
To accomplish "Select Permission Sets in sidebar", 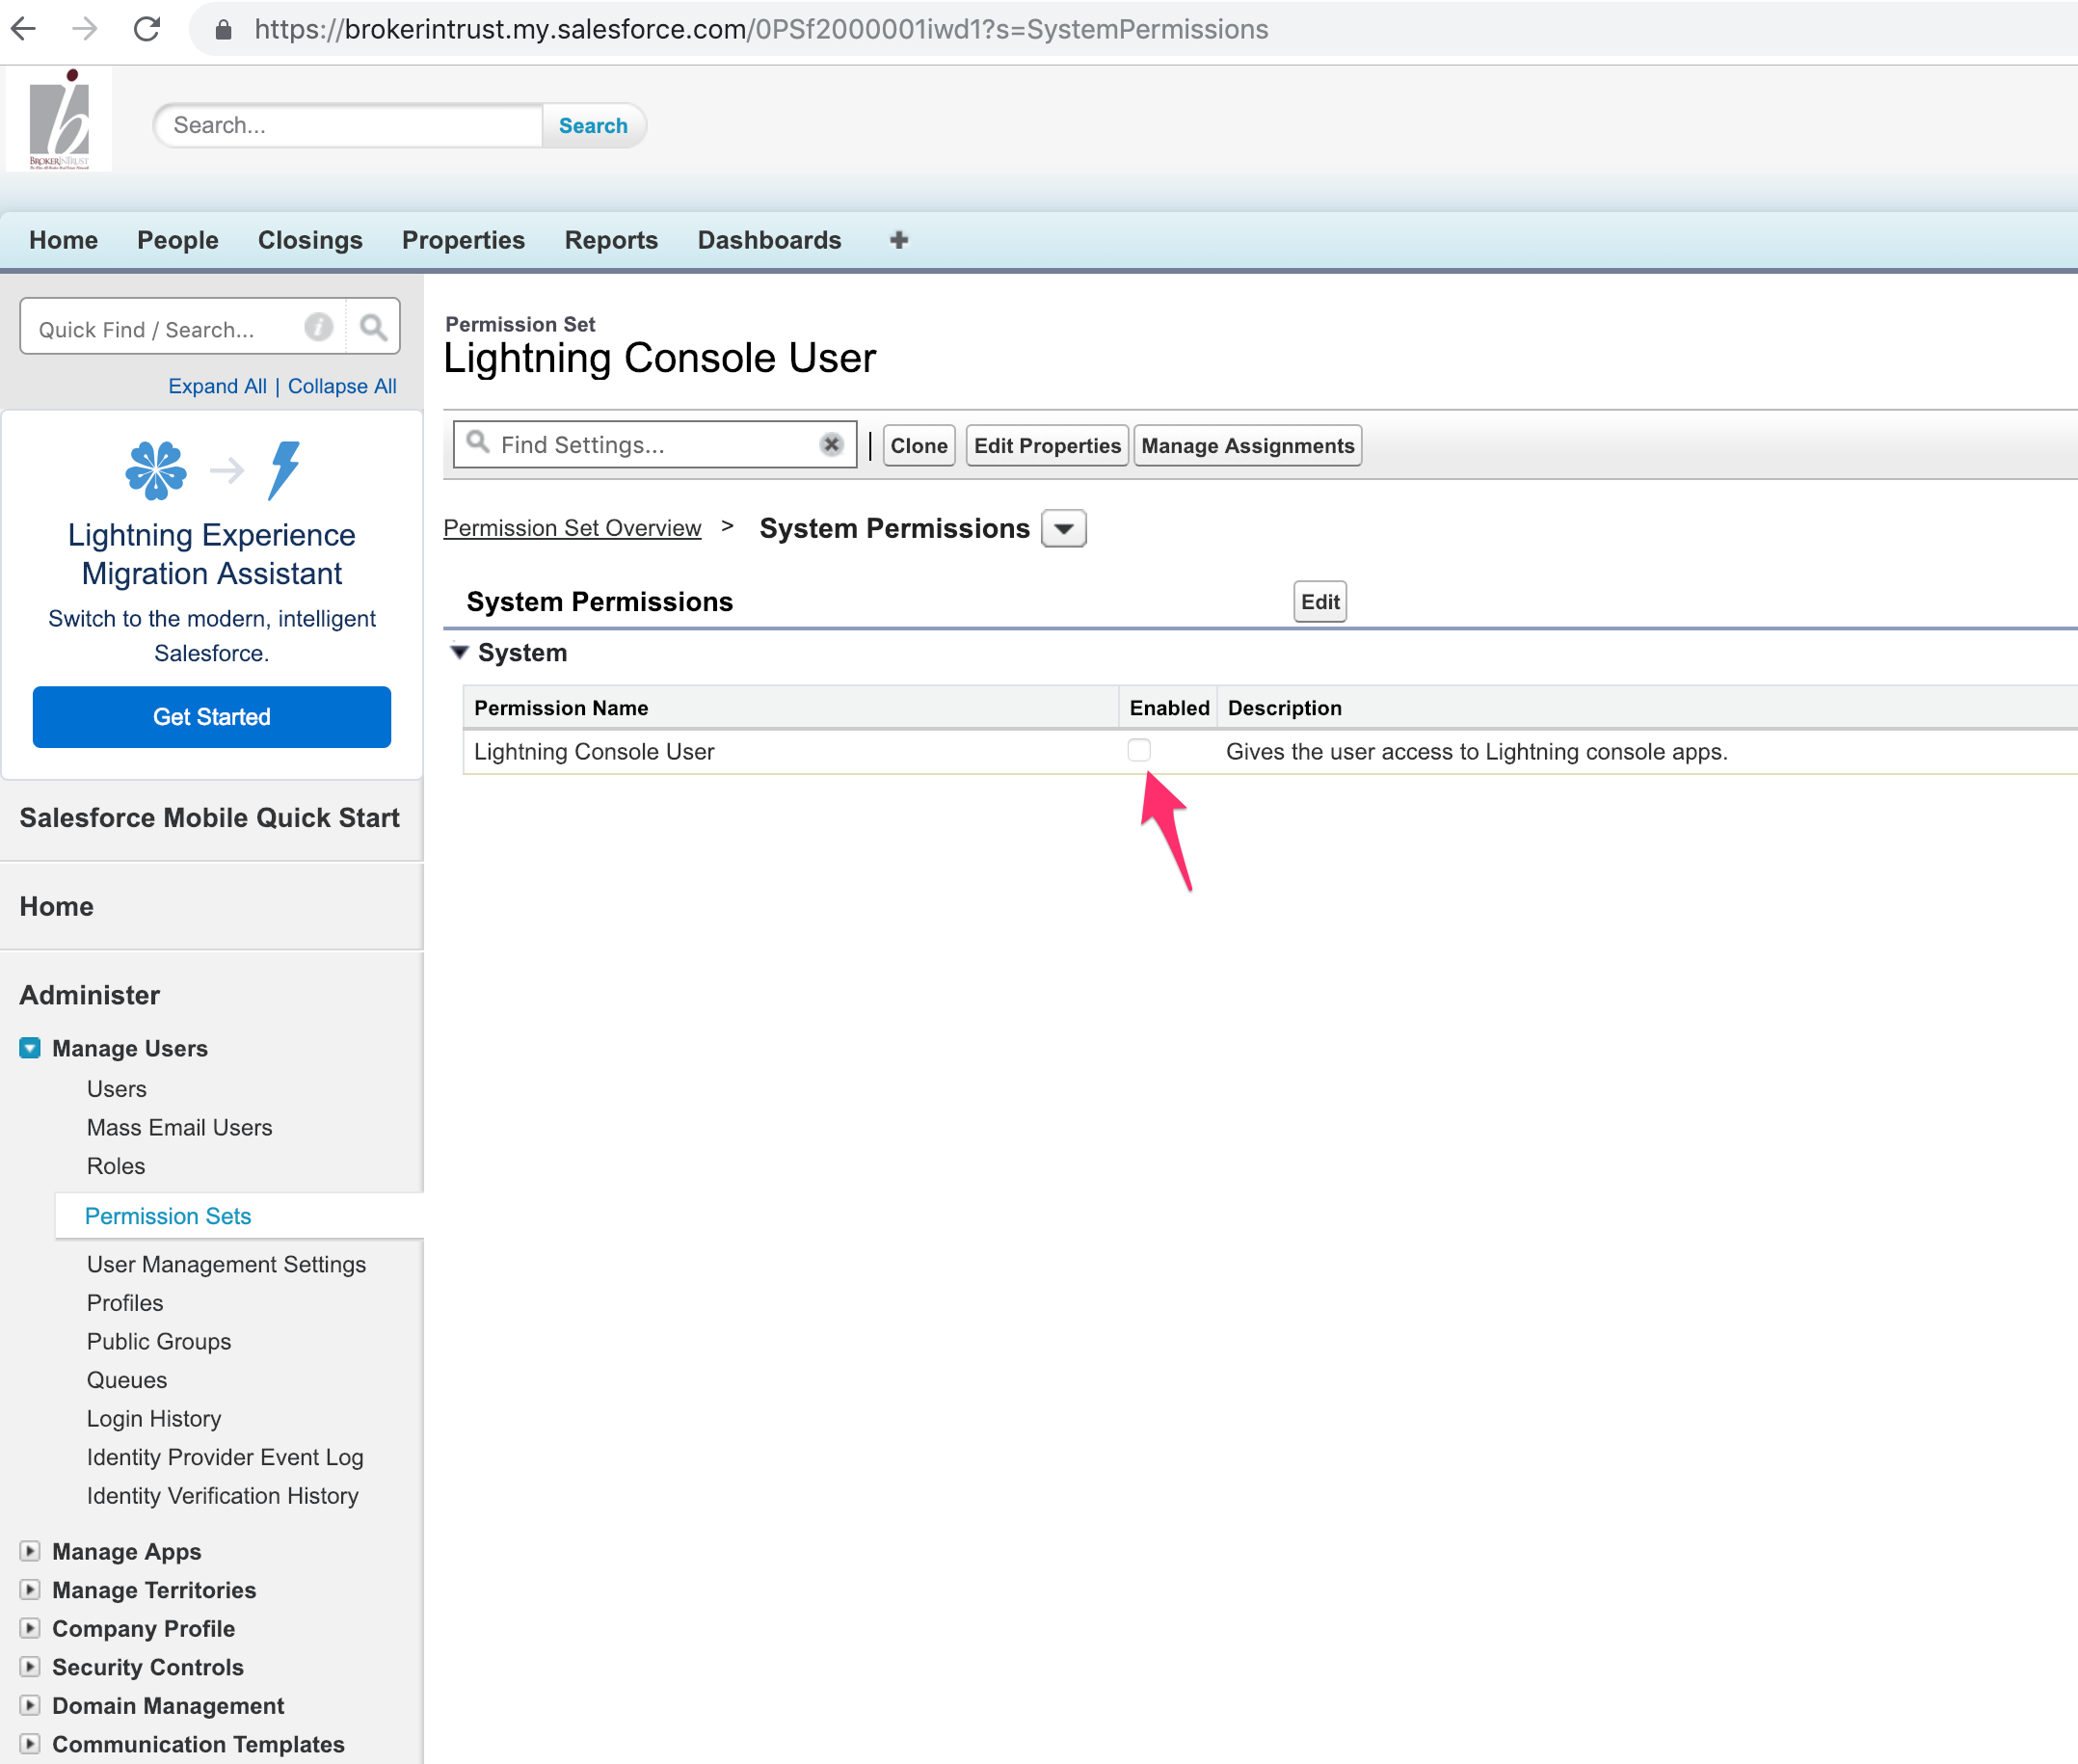I will [168, 1216].
